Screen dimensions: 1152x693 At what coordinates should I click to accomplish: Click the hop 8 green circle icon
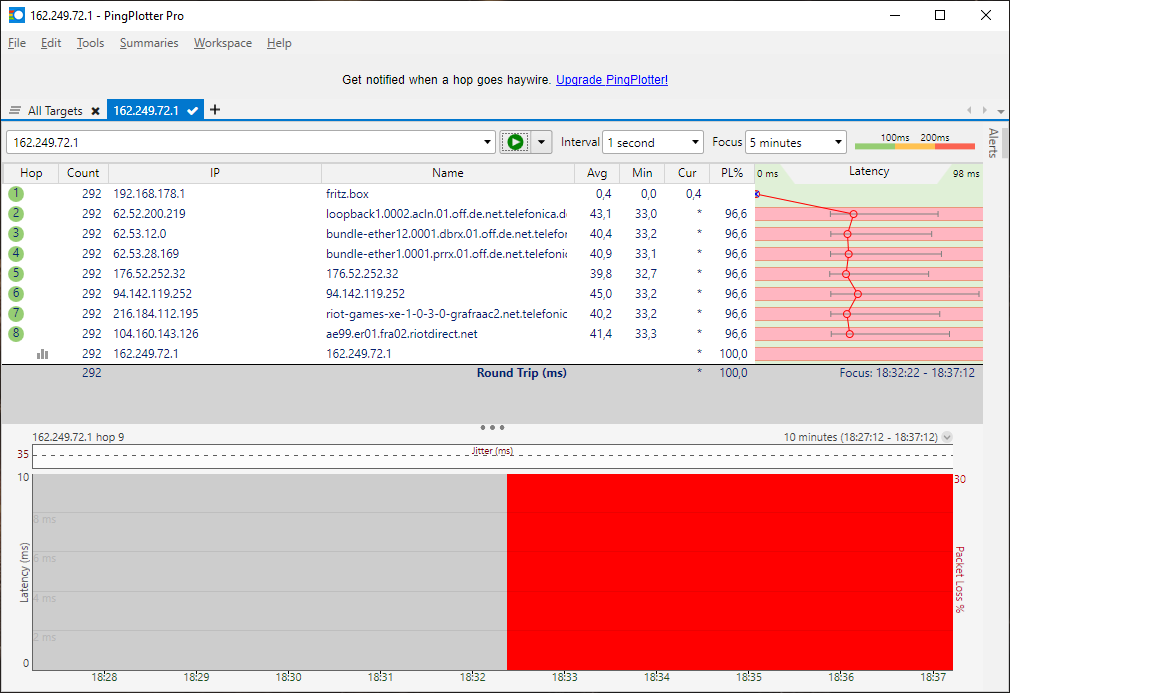tap(15, 334)
